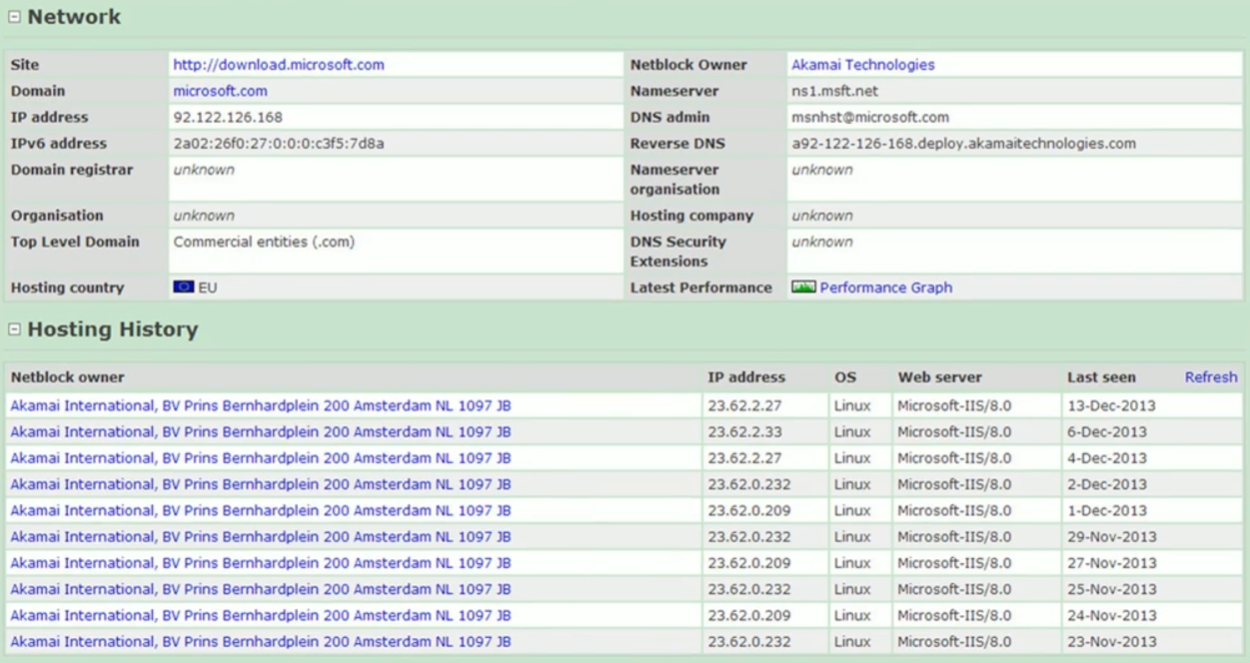Viewport: 1250px width, 663px height.
Task: Click the date 23-Nov-2013
Action: (x=1112, y=641)
